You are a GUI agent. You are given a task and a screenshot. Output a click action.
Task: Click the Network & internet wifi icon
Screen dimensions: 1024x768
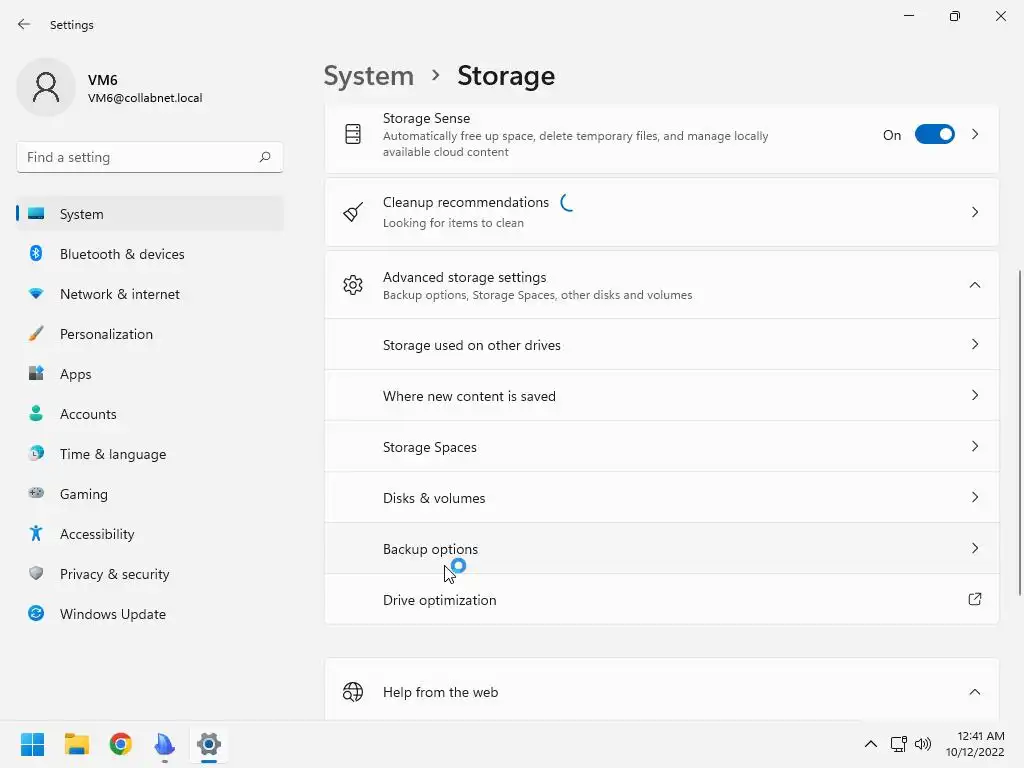pos(36,294)
